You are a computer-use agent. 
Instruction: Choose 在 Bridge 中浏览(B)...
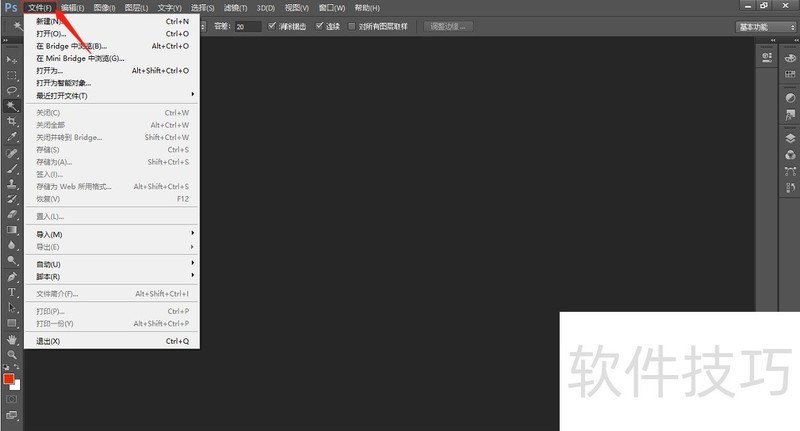pos(111,46)
